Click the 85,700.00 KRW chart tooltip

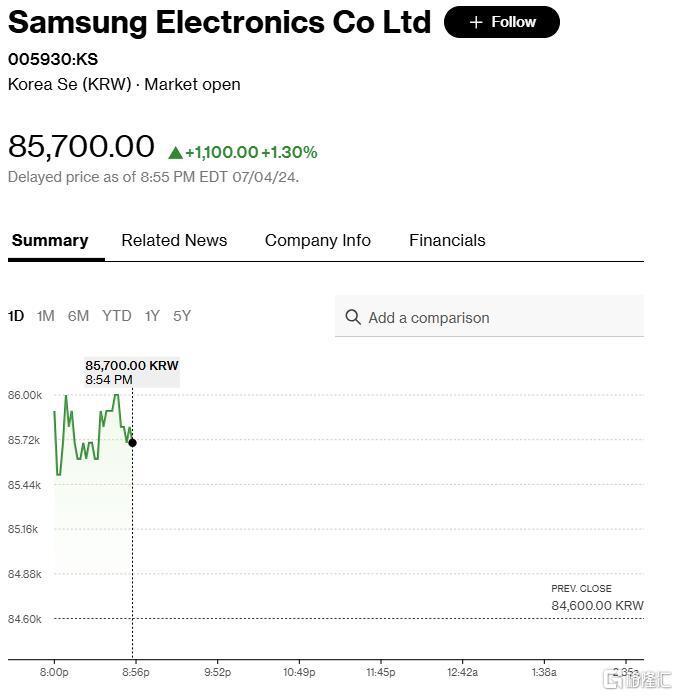[x=132, y=372]
